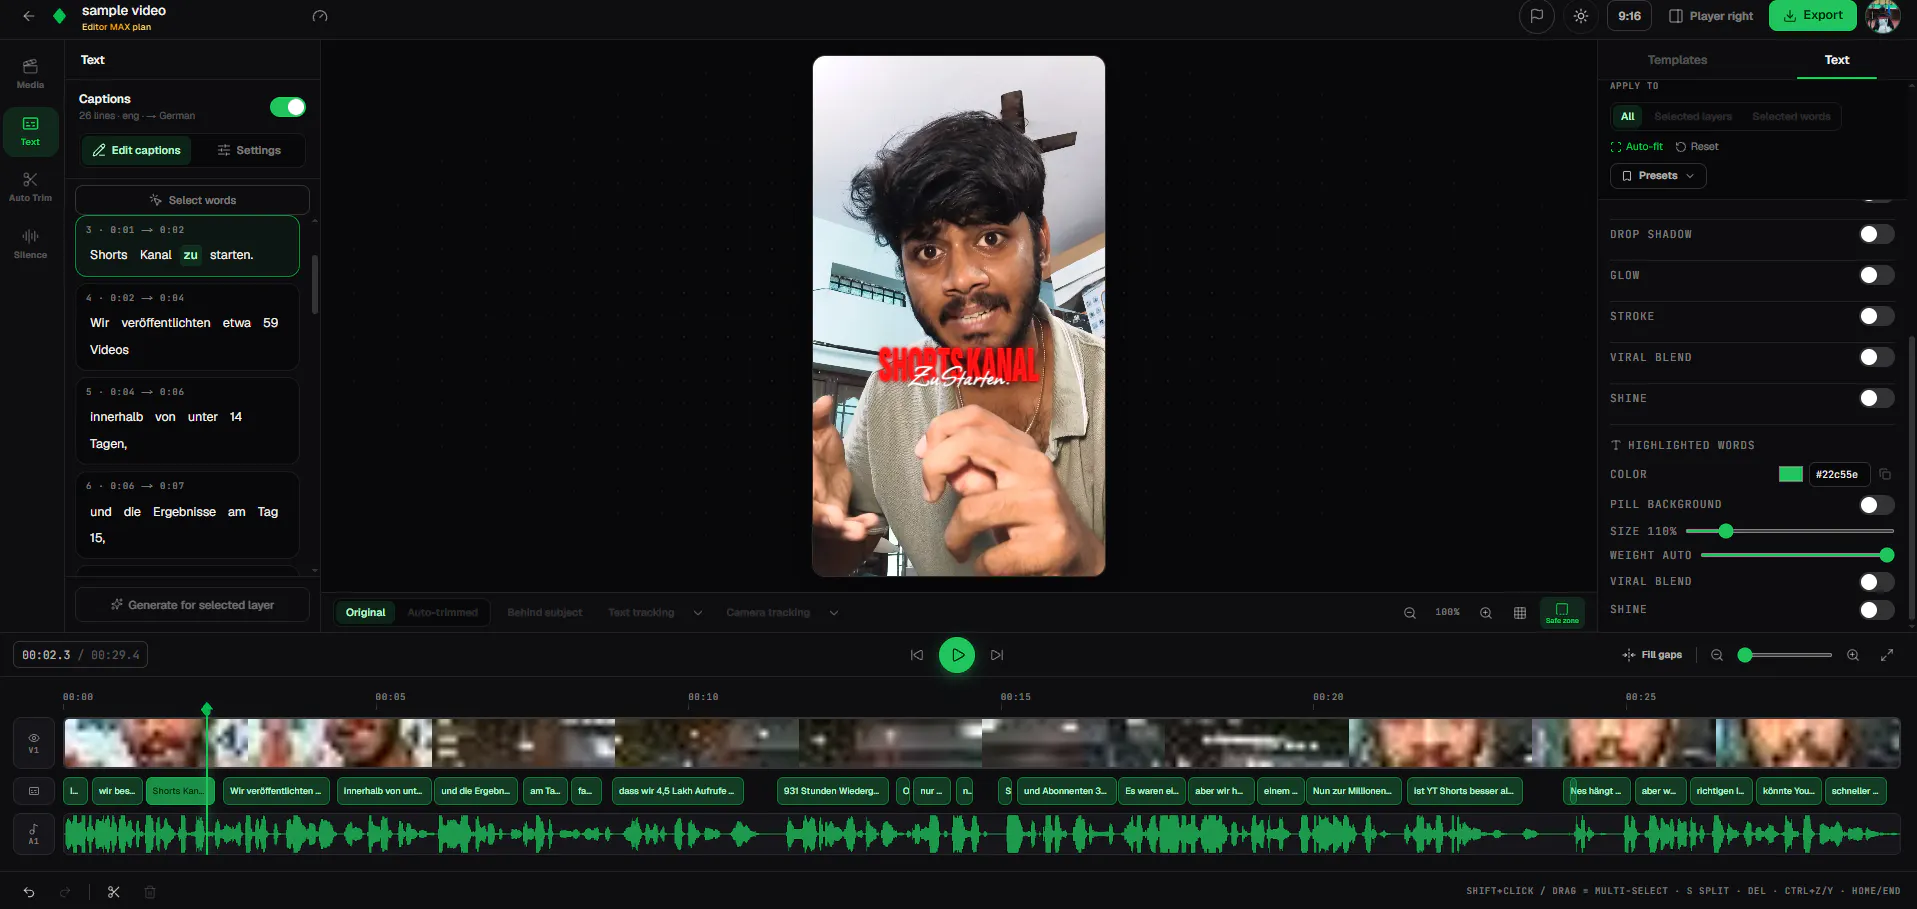Screen dimensions: 1917x909
Task: Play the video with green button
Action: point(957,655)
